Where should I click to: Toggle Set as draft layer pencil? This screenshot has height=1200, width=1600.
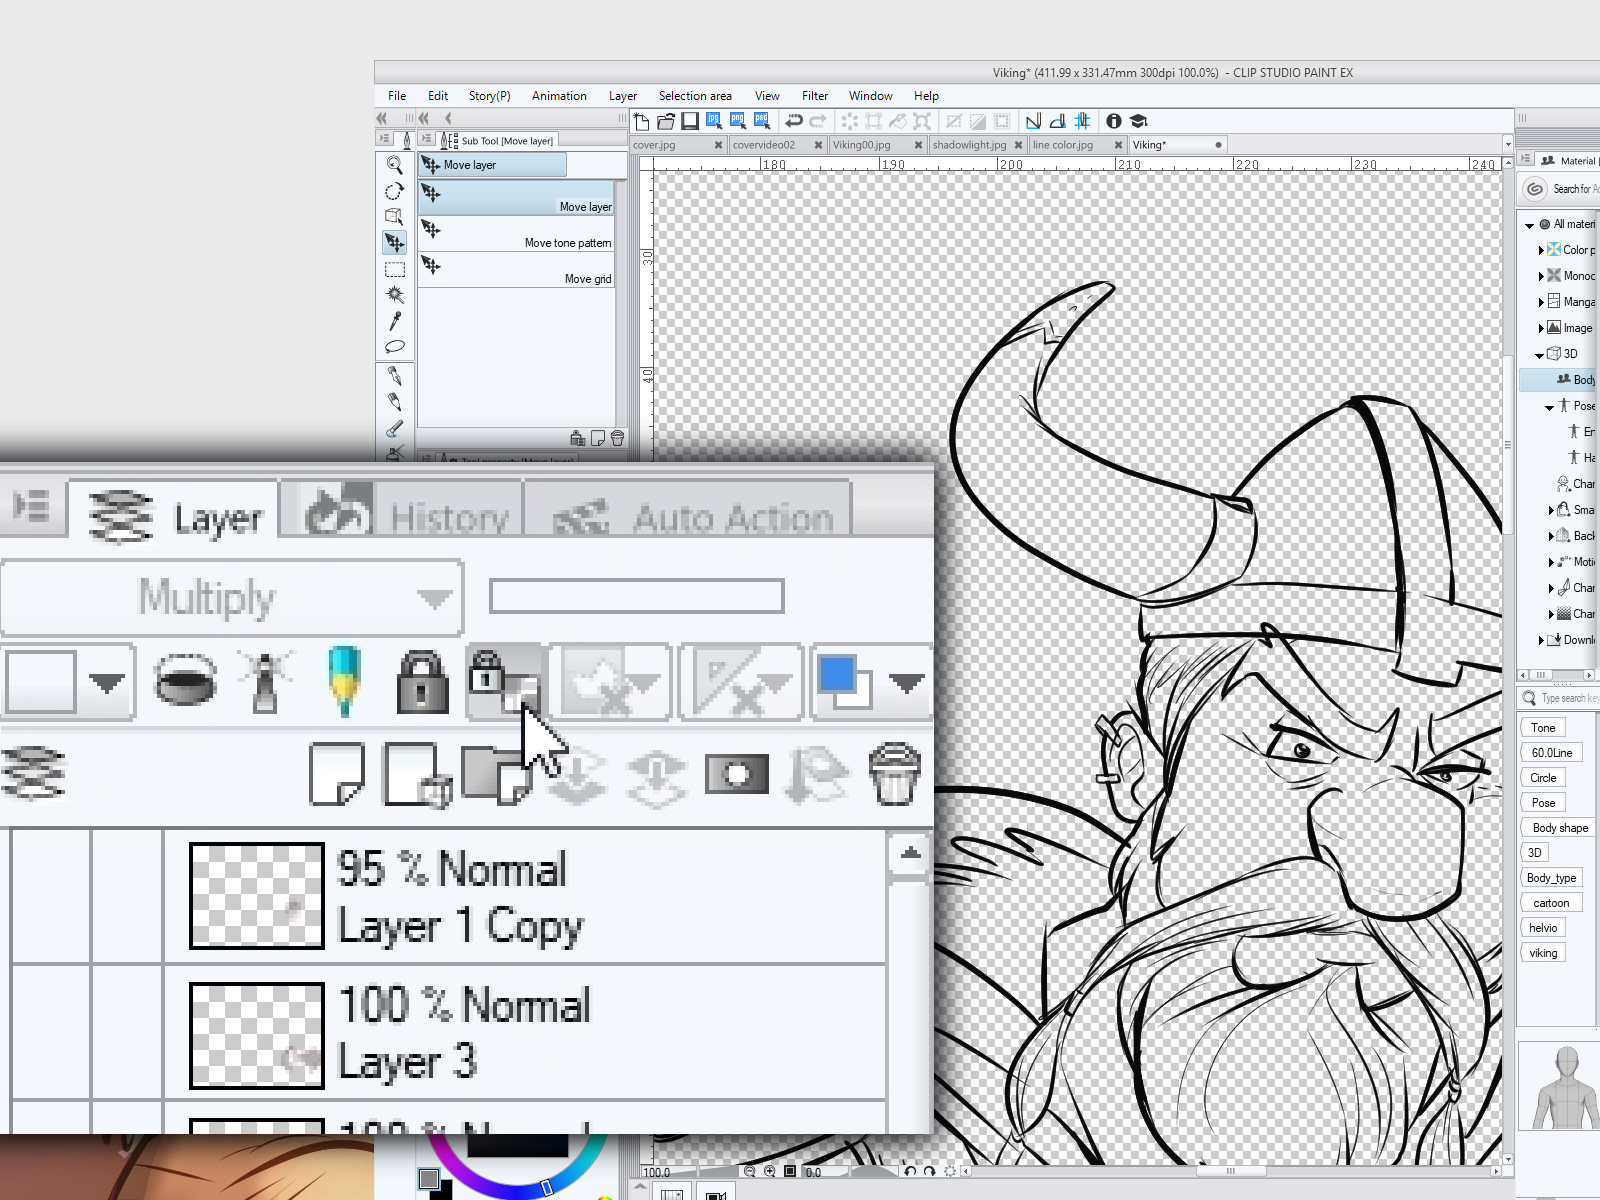[x=344, y=681]
